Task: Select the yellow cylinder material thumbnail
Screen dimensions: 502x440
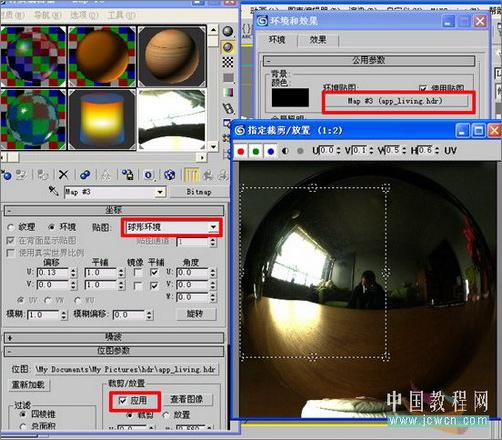Action: pyautogui.click(x=102, y=120)
